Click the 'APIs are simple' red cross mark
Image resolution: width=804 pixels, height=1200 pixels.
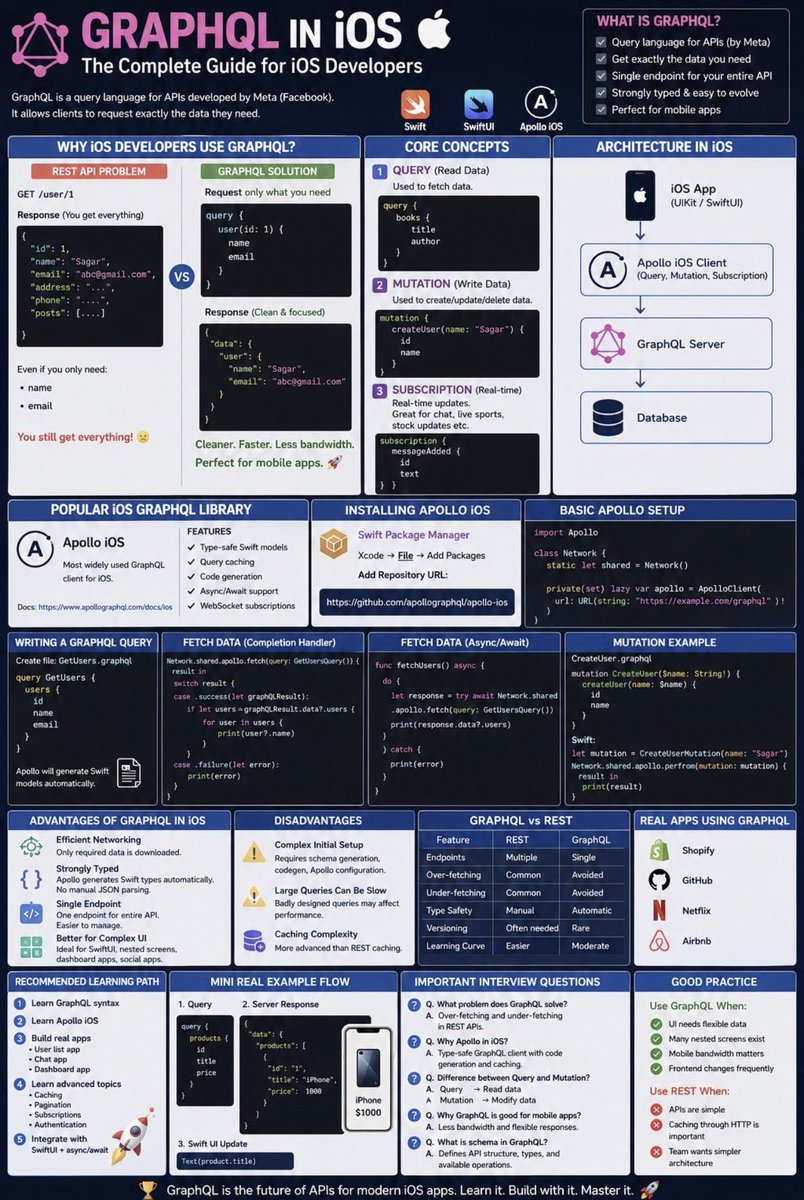click(x=657, y=1109)
